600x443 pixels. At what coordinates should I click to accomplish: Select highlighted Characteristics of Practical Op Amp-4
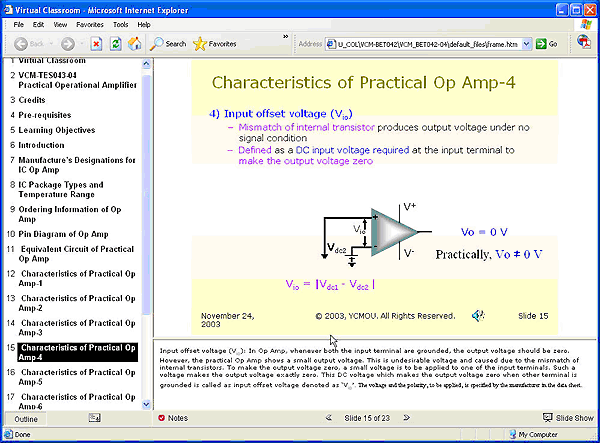78,352
